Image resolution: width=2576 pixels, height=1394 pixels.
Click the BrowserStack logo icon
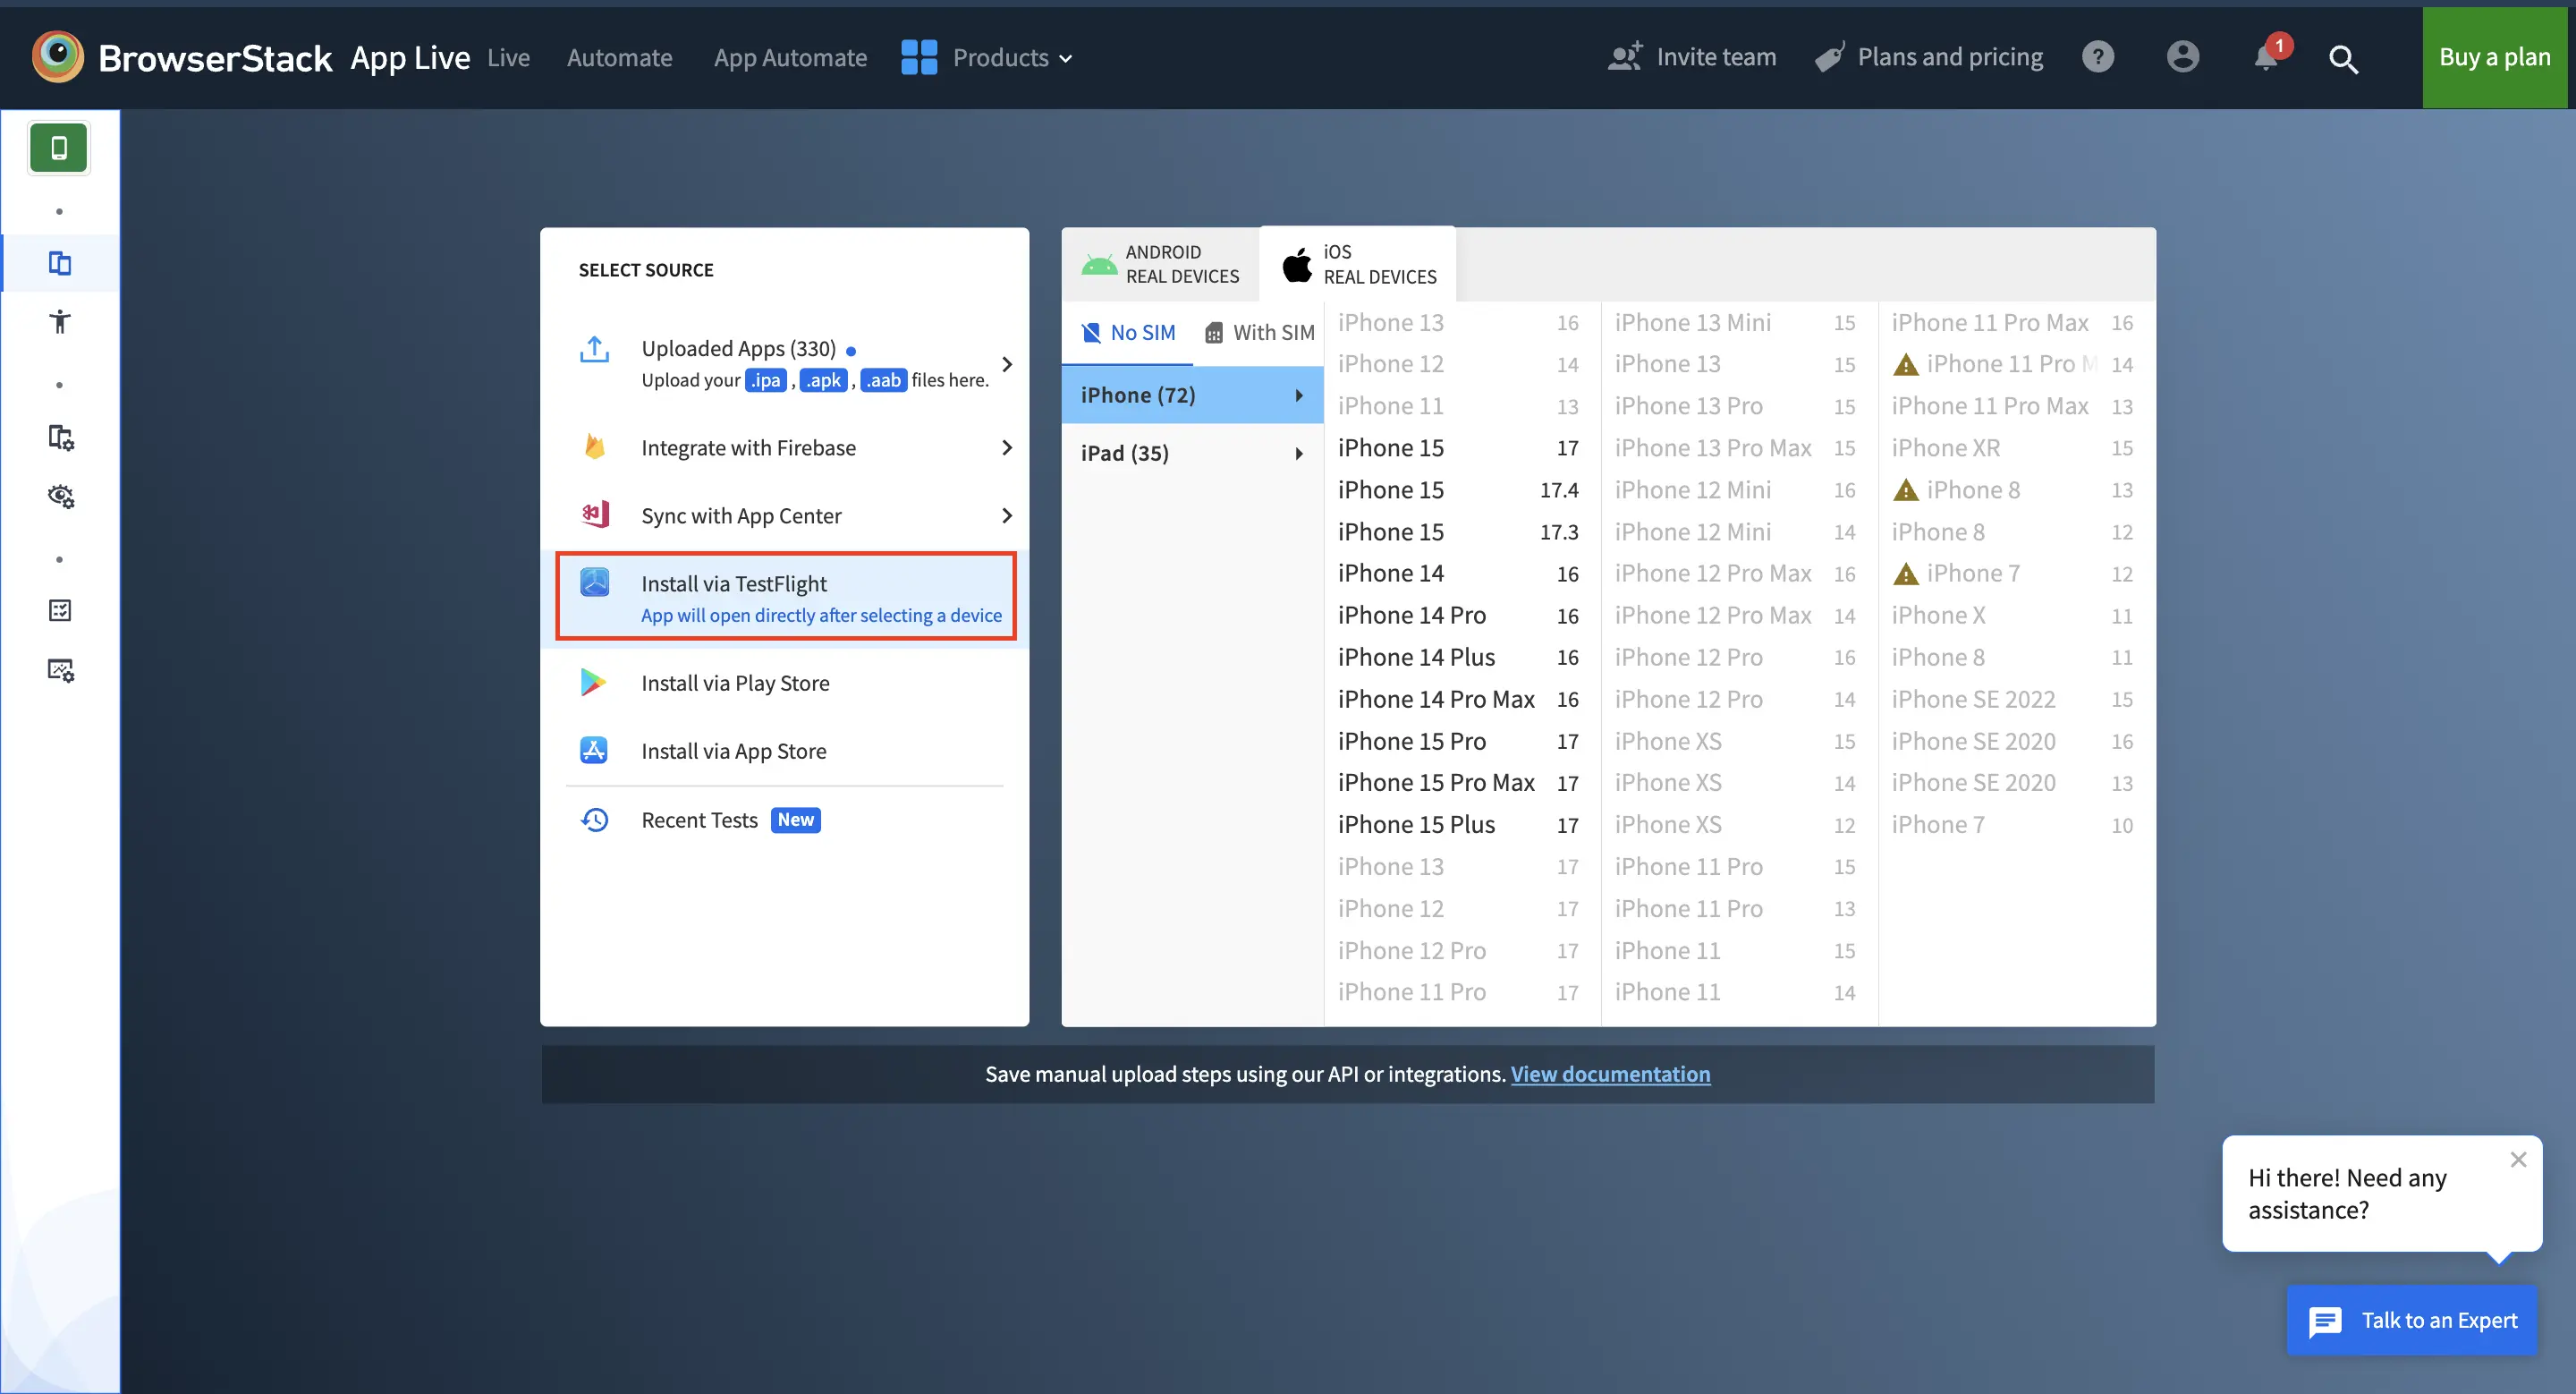click(58, 57)
